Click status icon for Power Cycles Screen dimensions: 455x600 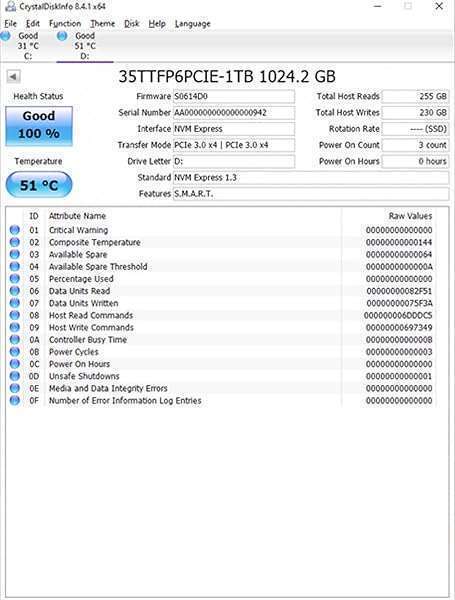15,352
